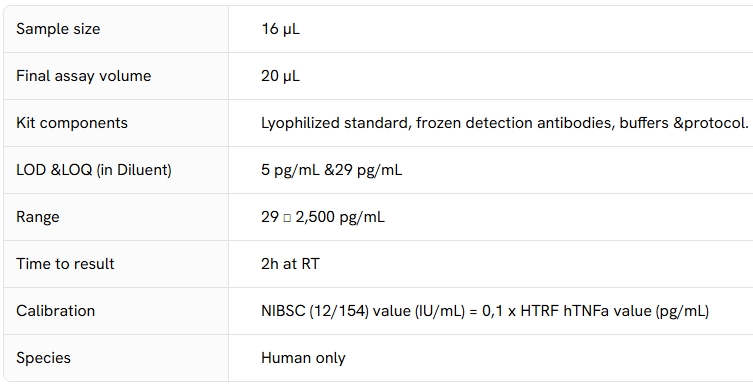Click the Kit components row label
This screenshot has width=753, height=391.
(72, 123)
